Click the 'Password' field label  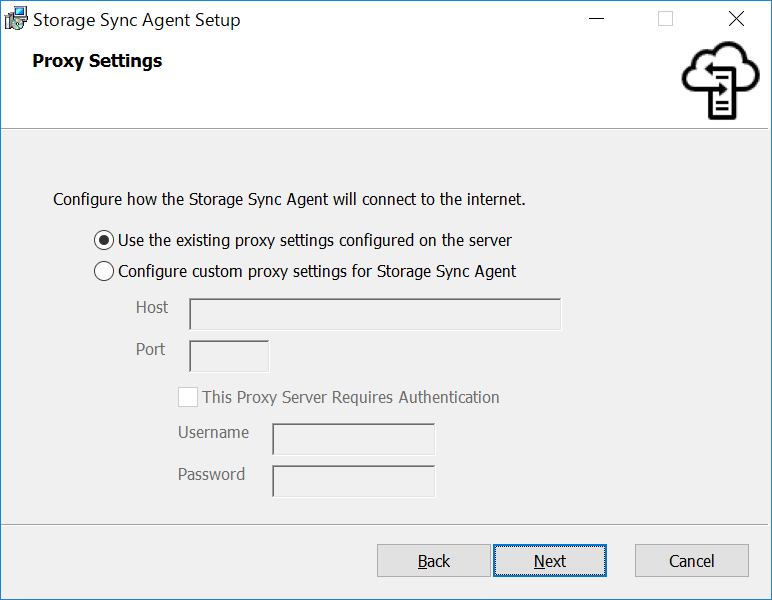[211, 474]
